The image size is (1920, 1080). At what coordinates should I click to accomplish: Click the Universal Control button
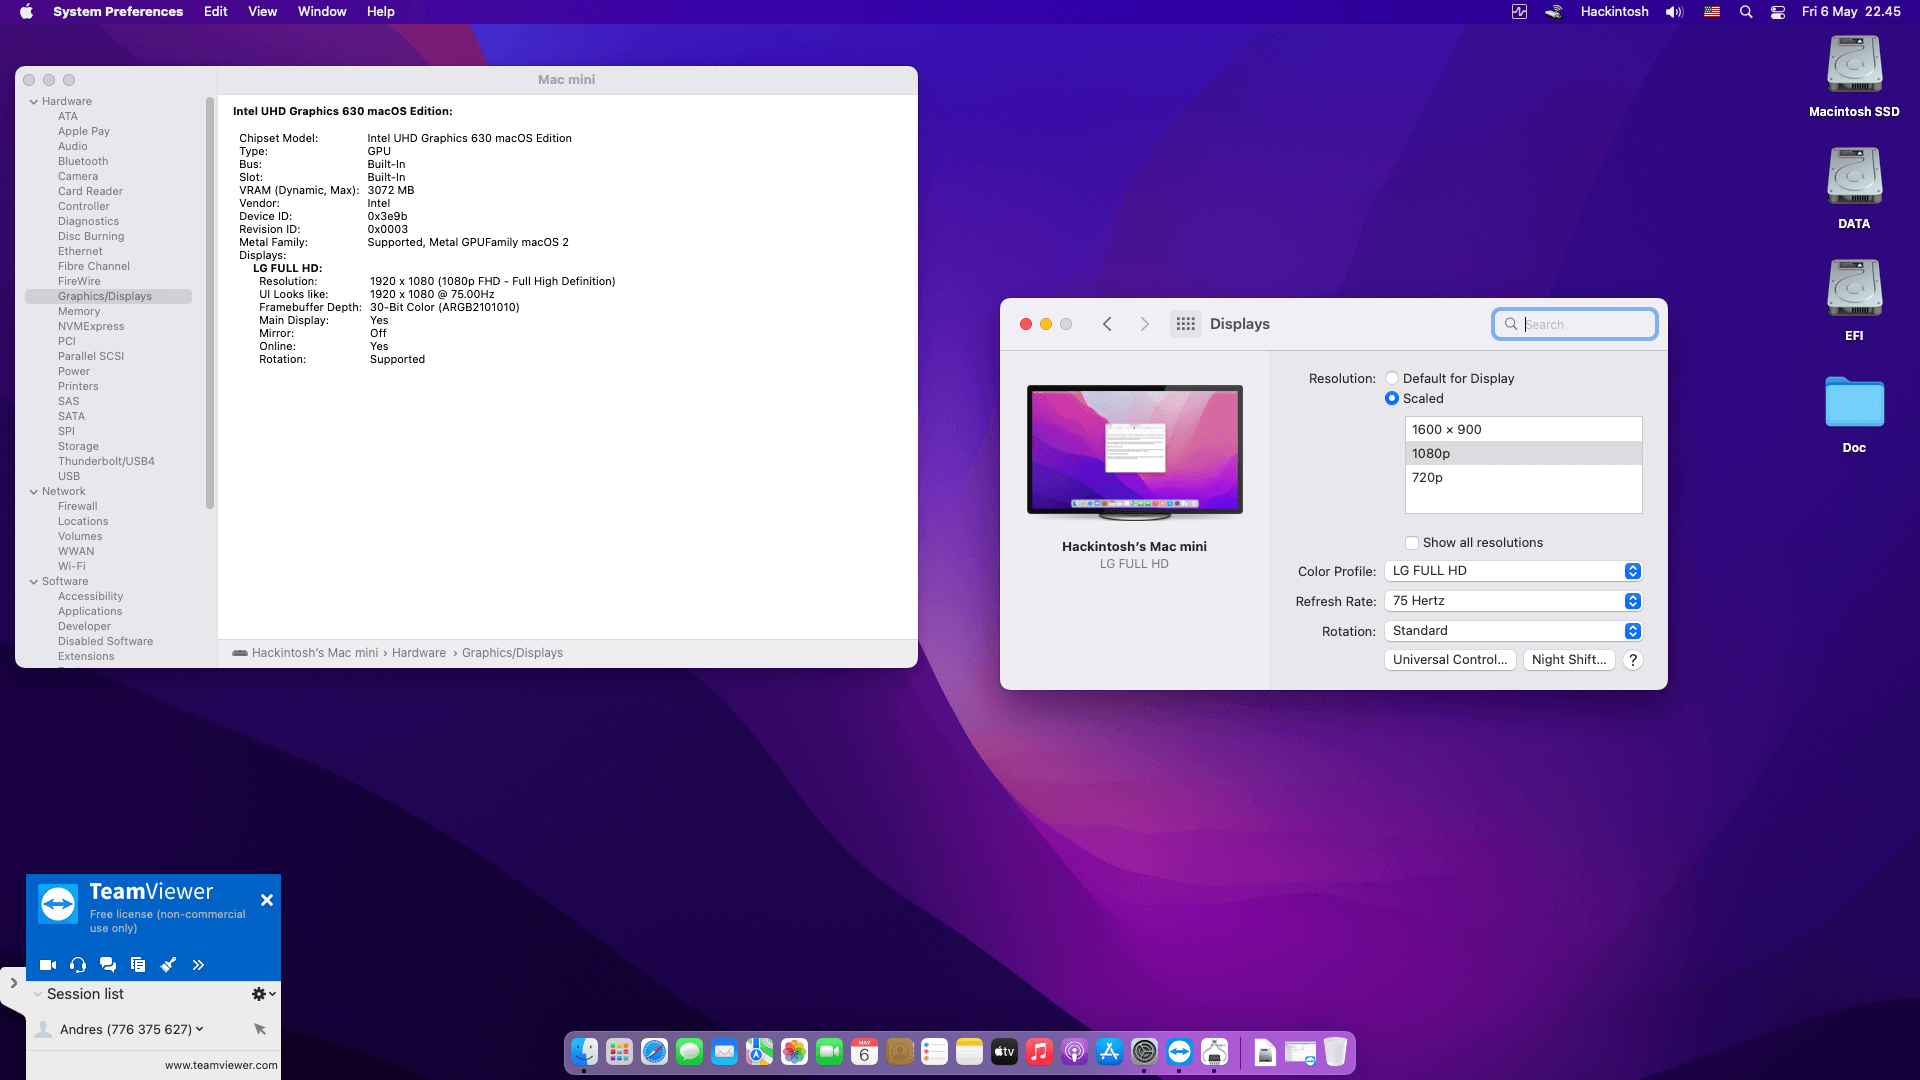coord(1450,660)
